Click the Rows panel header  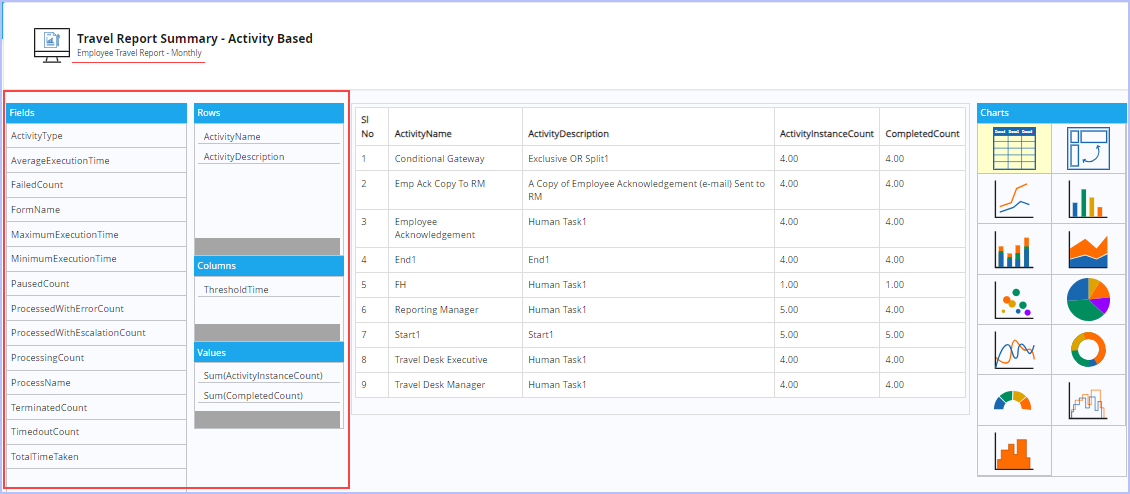pos(269,113)
